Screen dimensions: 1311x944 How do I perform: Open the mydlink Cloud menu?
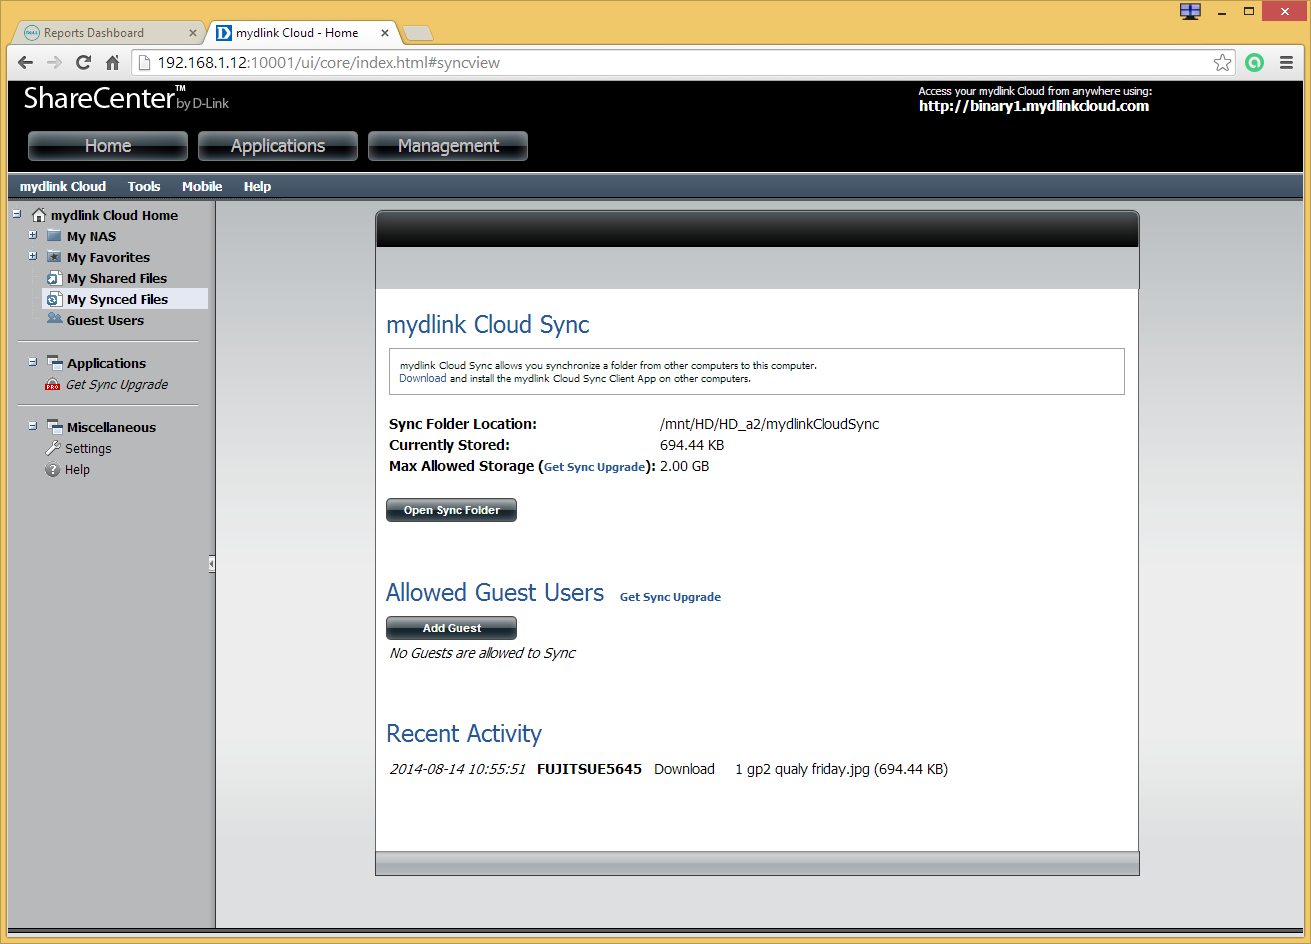tap(63, 186)
